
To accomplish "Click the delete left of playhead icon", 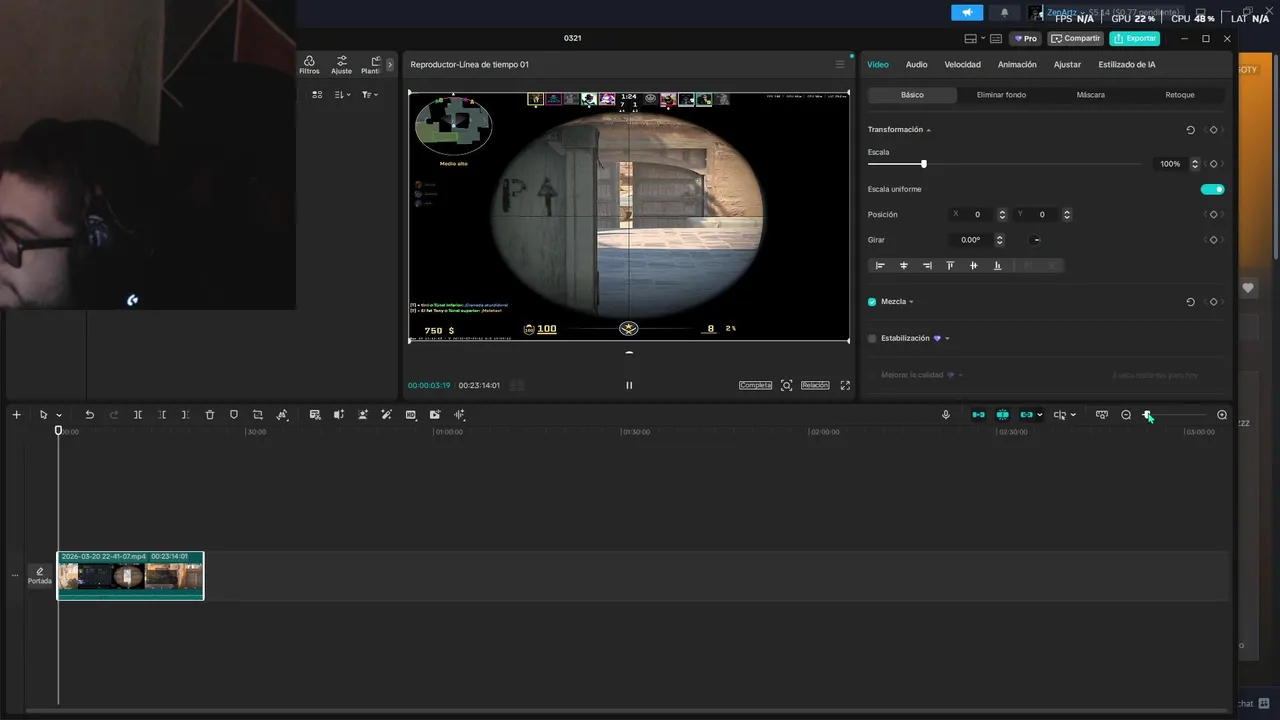I will [x=162, y=415].
